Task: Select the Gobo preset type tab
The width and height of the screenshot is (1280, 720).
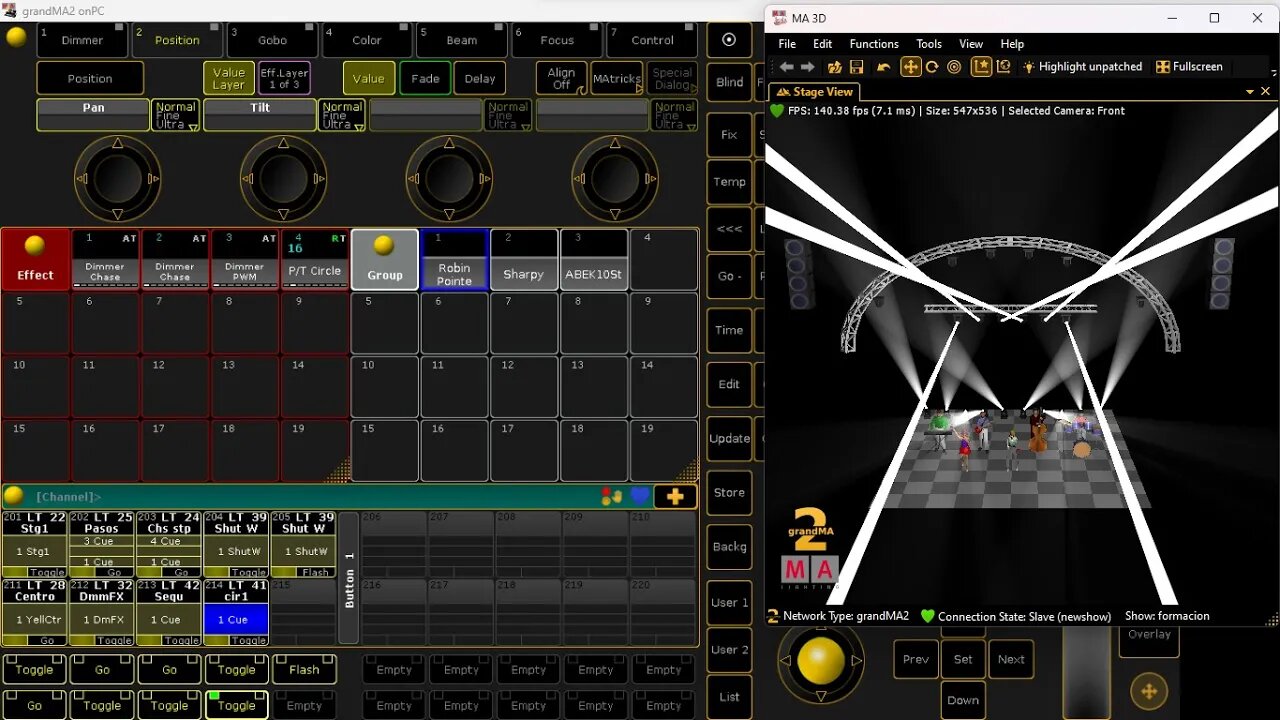Action: coord(272,39)
